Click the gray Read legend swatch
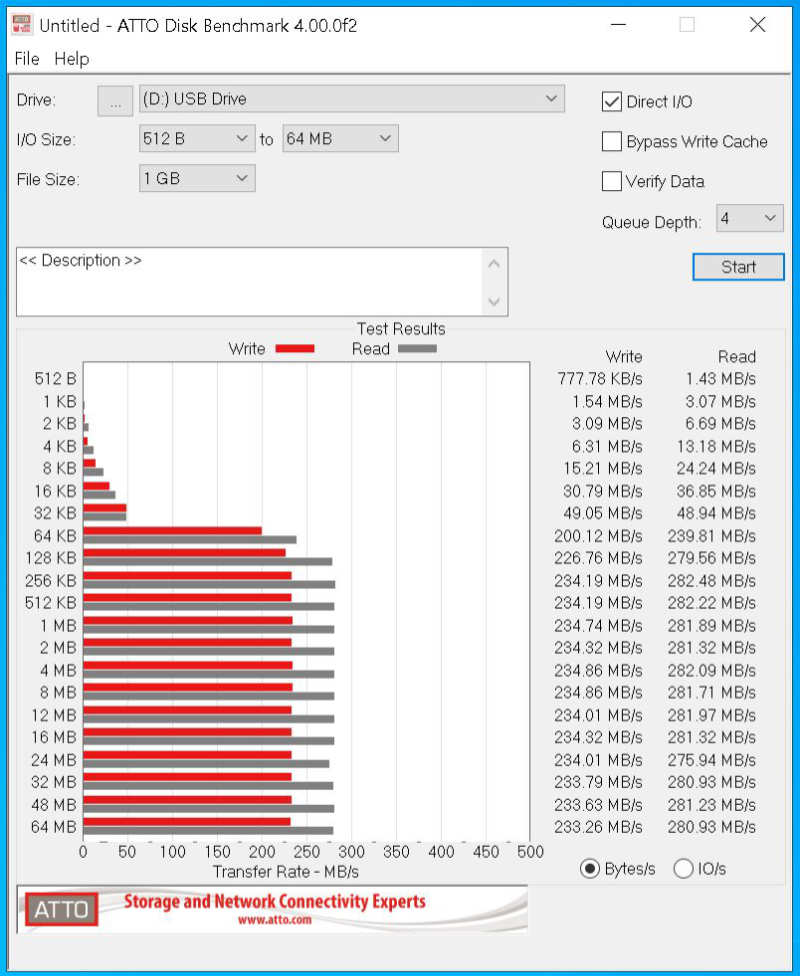 (x=417, y=349)
